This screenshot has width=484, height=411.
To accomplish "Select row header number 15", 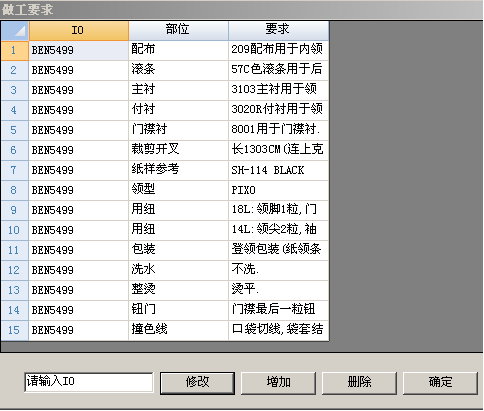I will tap(15, 331).
